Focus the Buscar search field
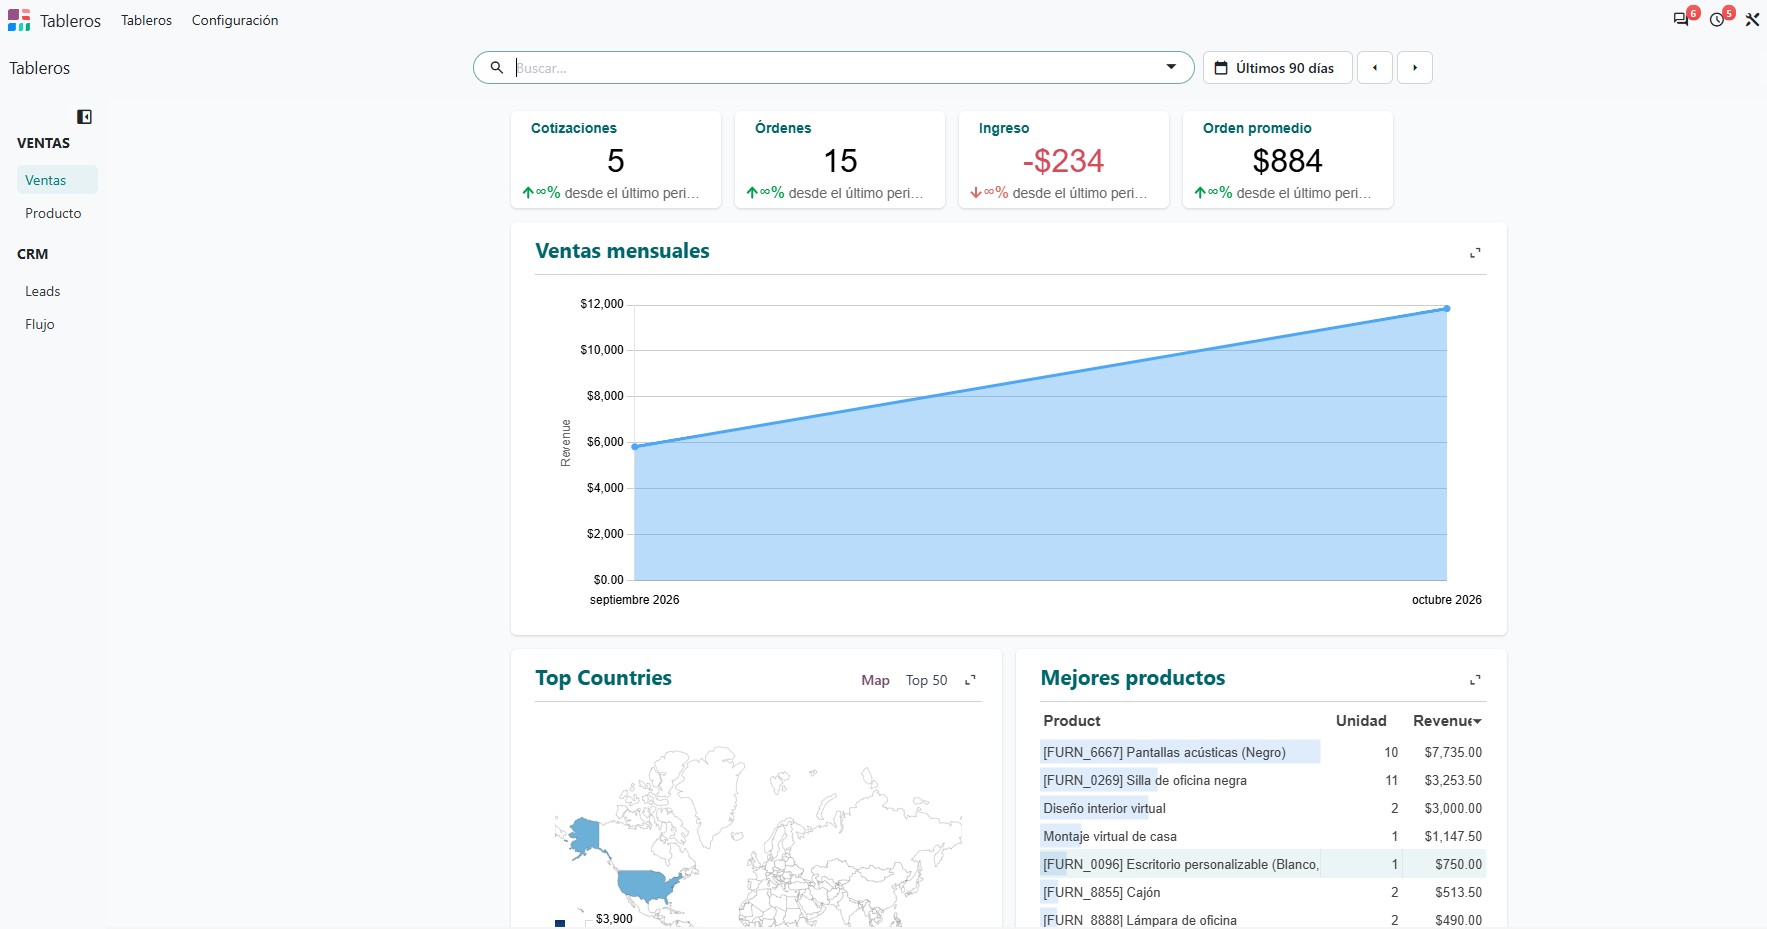1767x929 pixels. pyautogui.click(x=835, y=68)
